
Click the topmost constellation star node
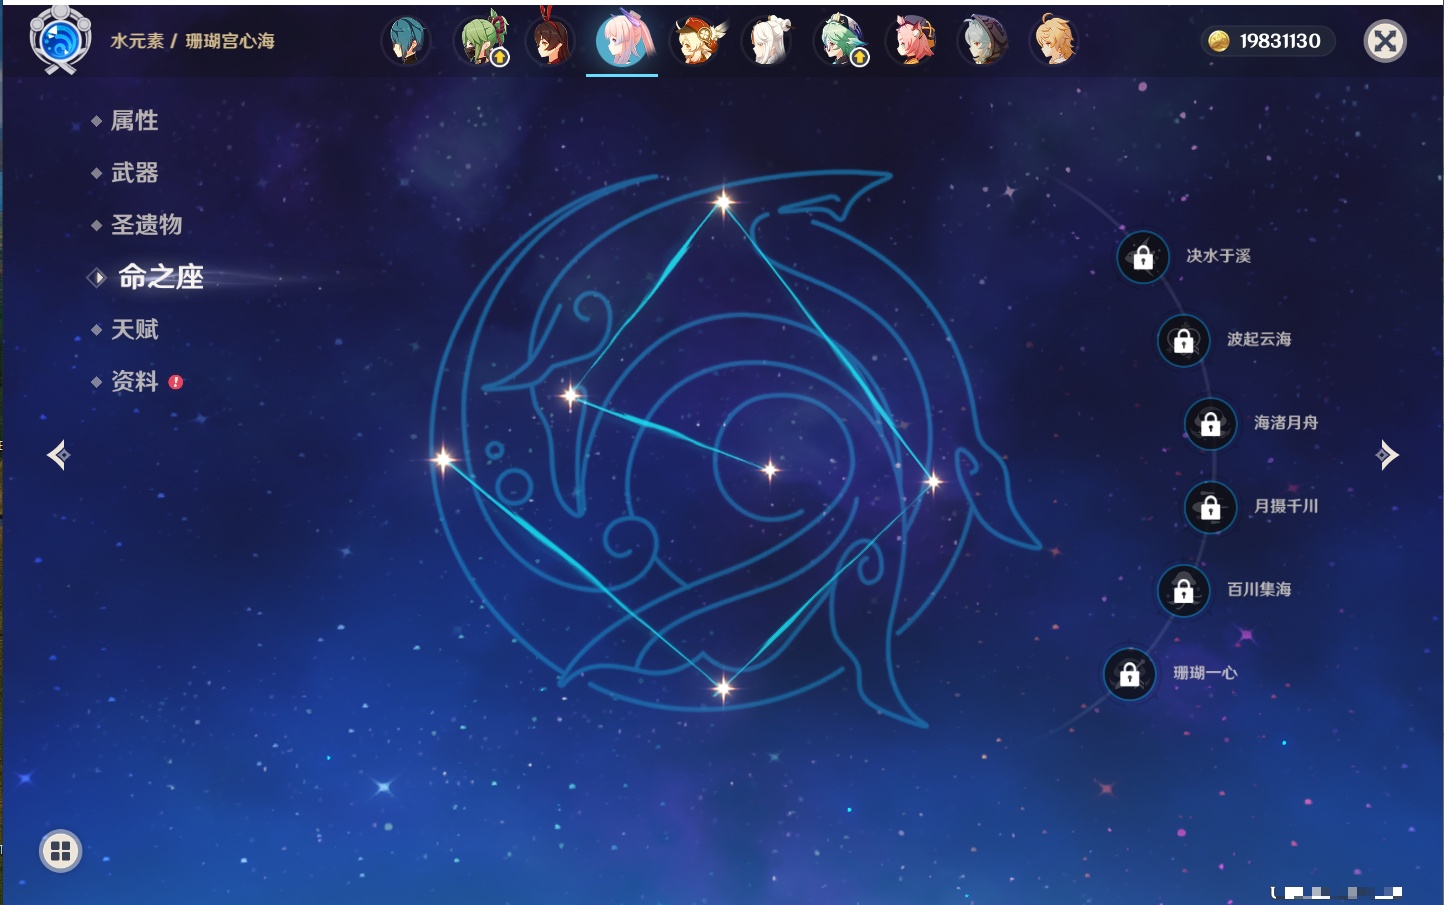click(x=723, y=203)
